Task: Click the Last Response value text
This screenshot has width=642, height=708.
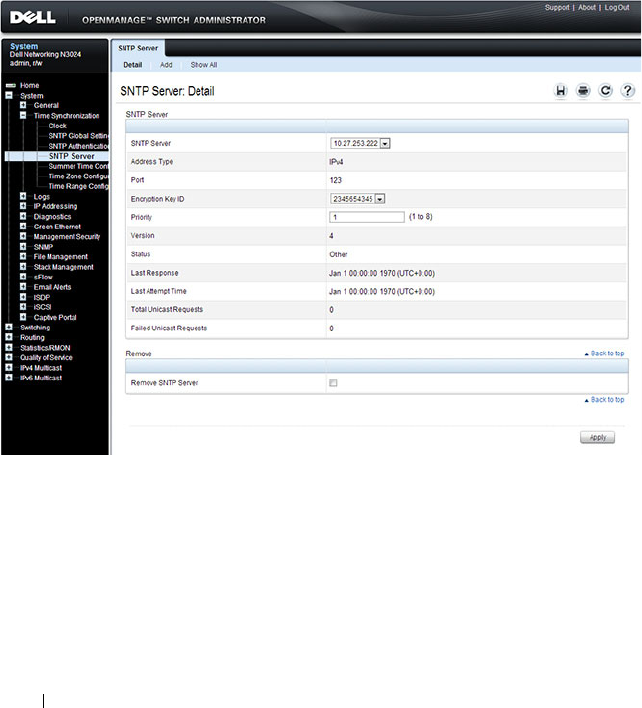Action: [382, 274]
